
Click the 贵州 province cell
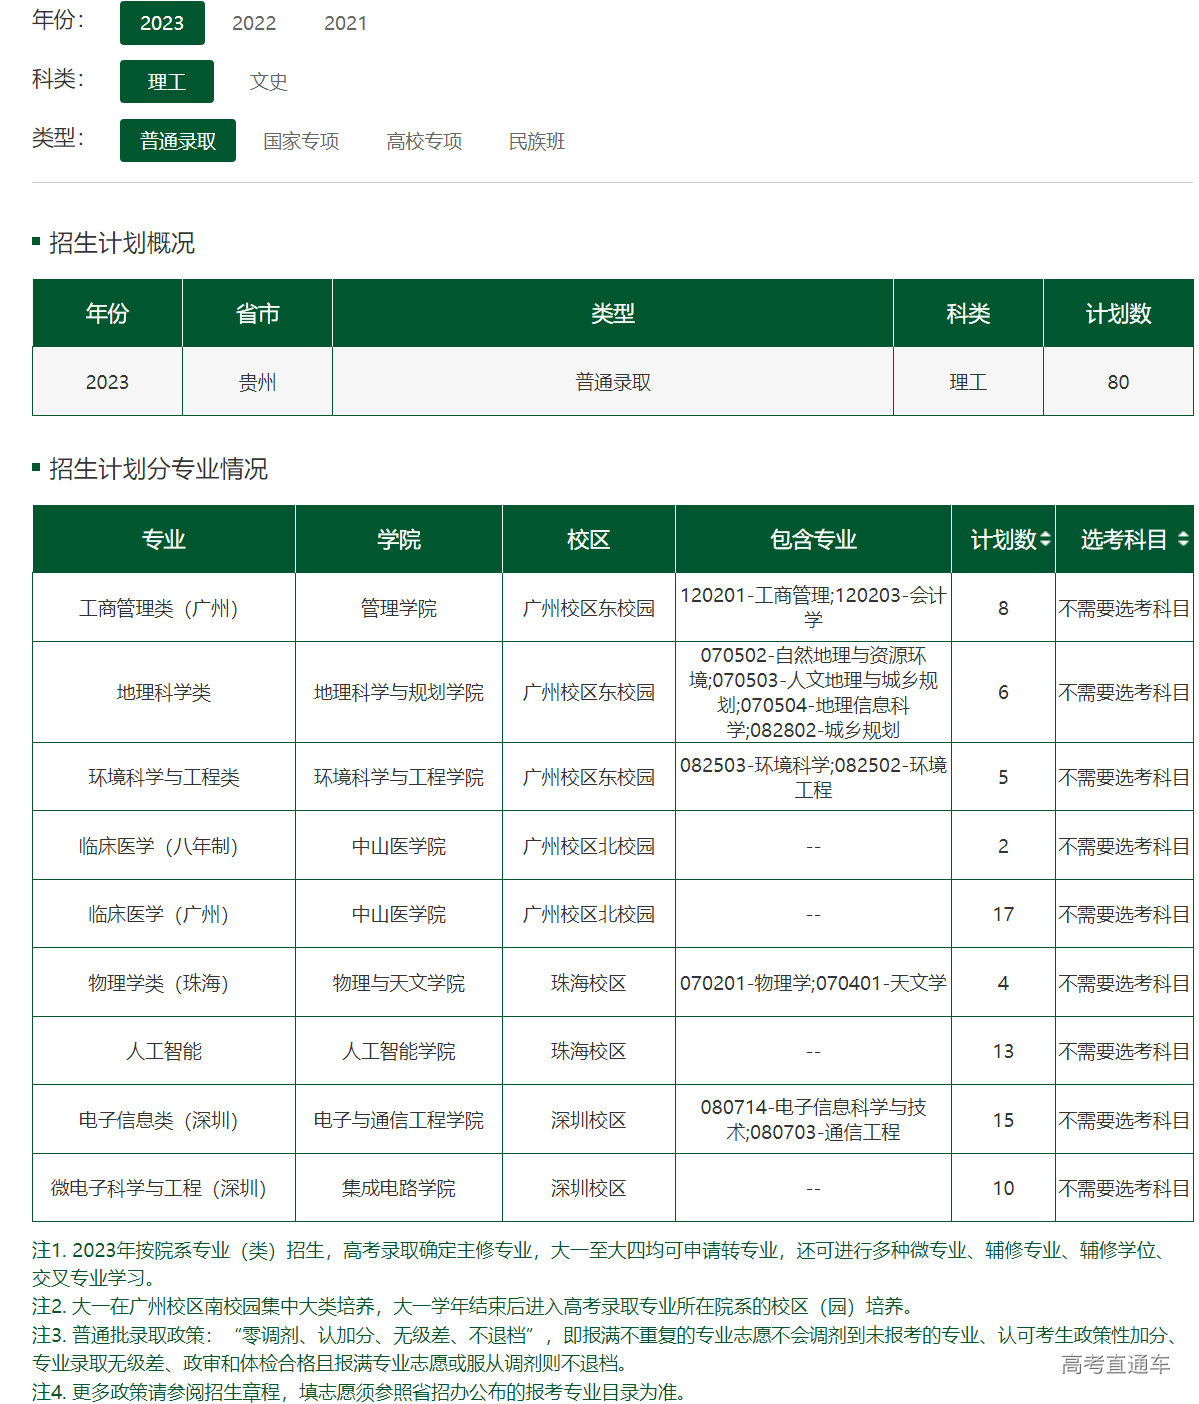point(257,382)
